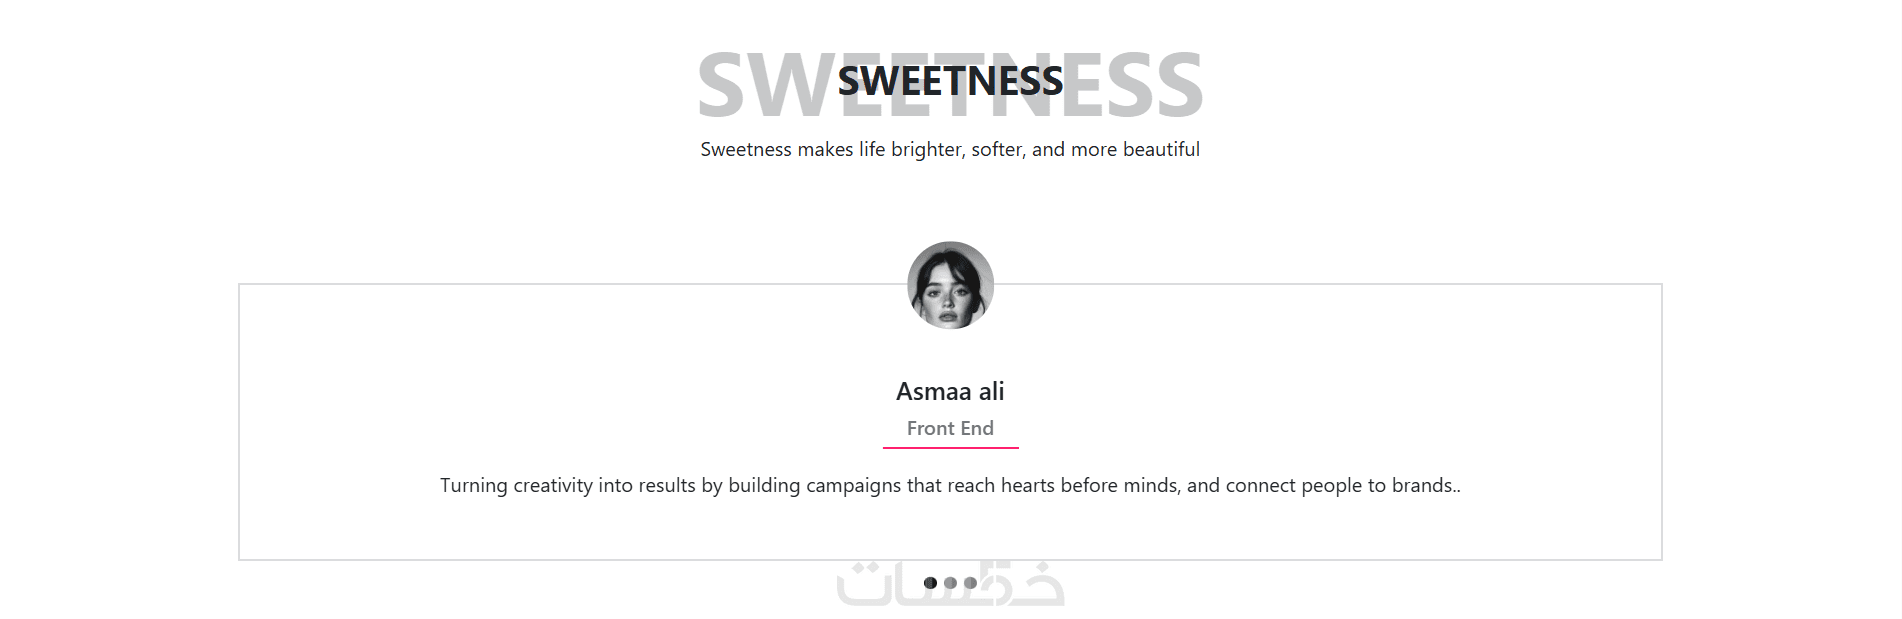Jump to the last carousel dot
Image resolution: width=1902 pixels, height=619 pixels.
(x=970, y=583)
